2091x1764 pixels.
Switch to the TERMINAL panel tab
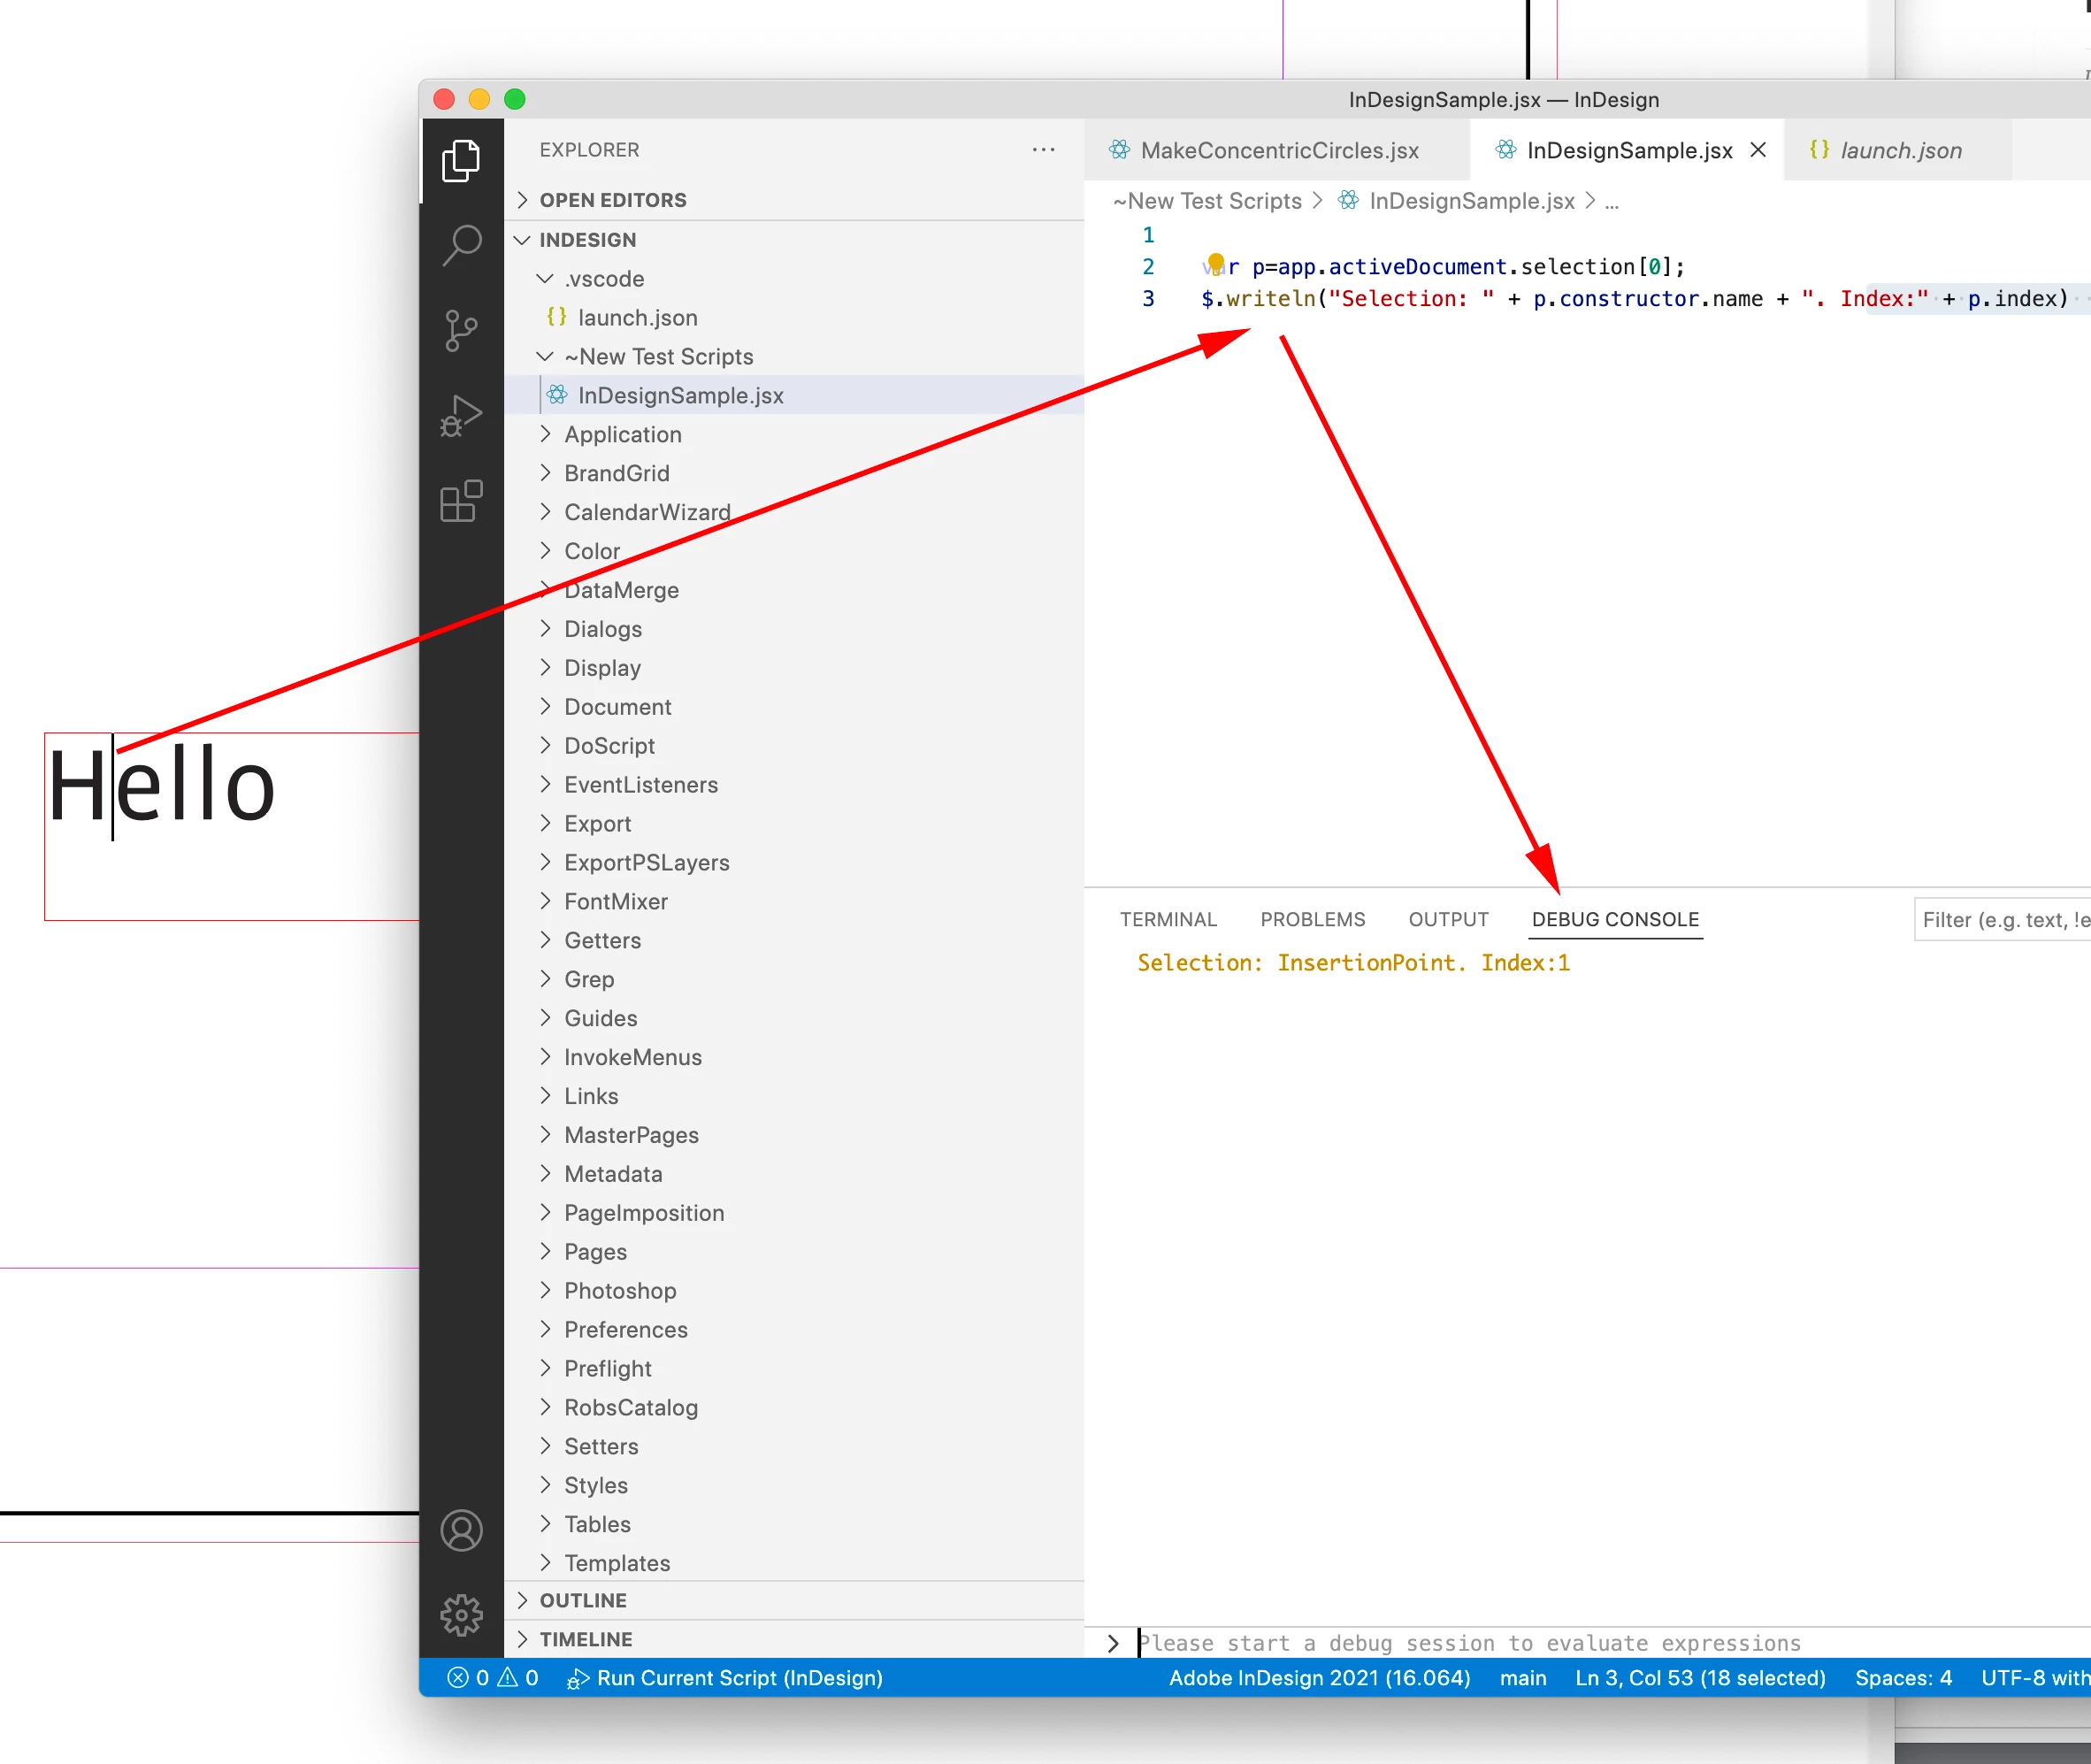[1168, 919]
